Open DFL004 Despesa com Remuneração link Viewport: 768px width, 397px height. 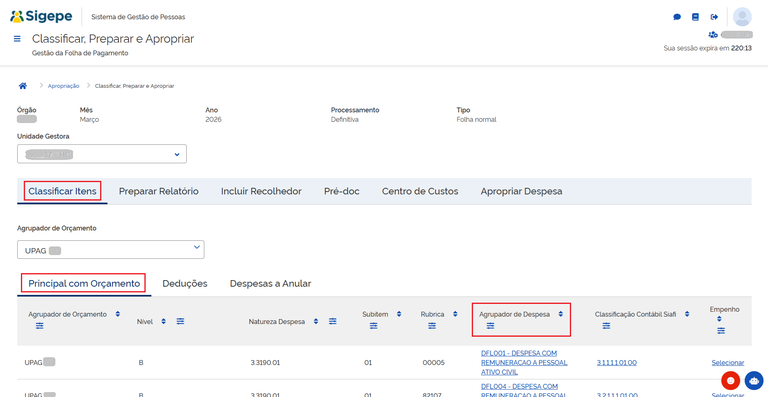pos(524,390)
